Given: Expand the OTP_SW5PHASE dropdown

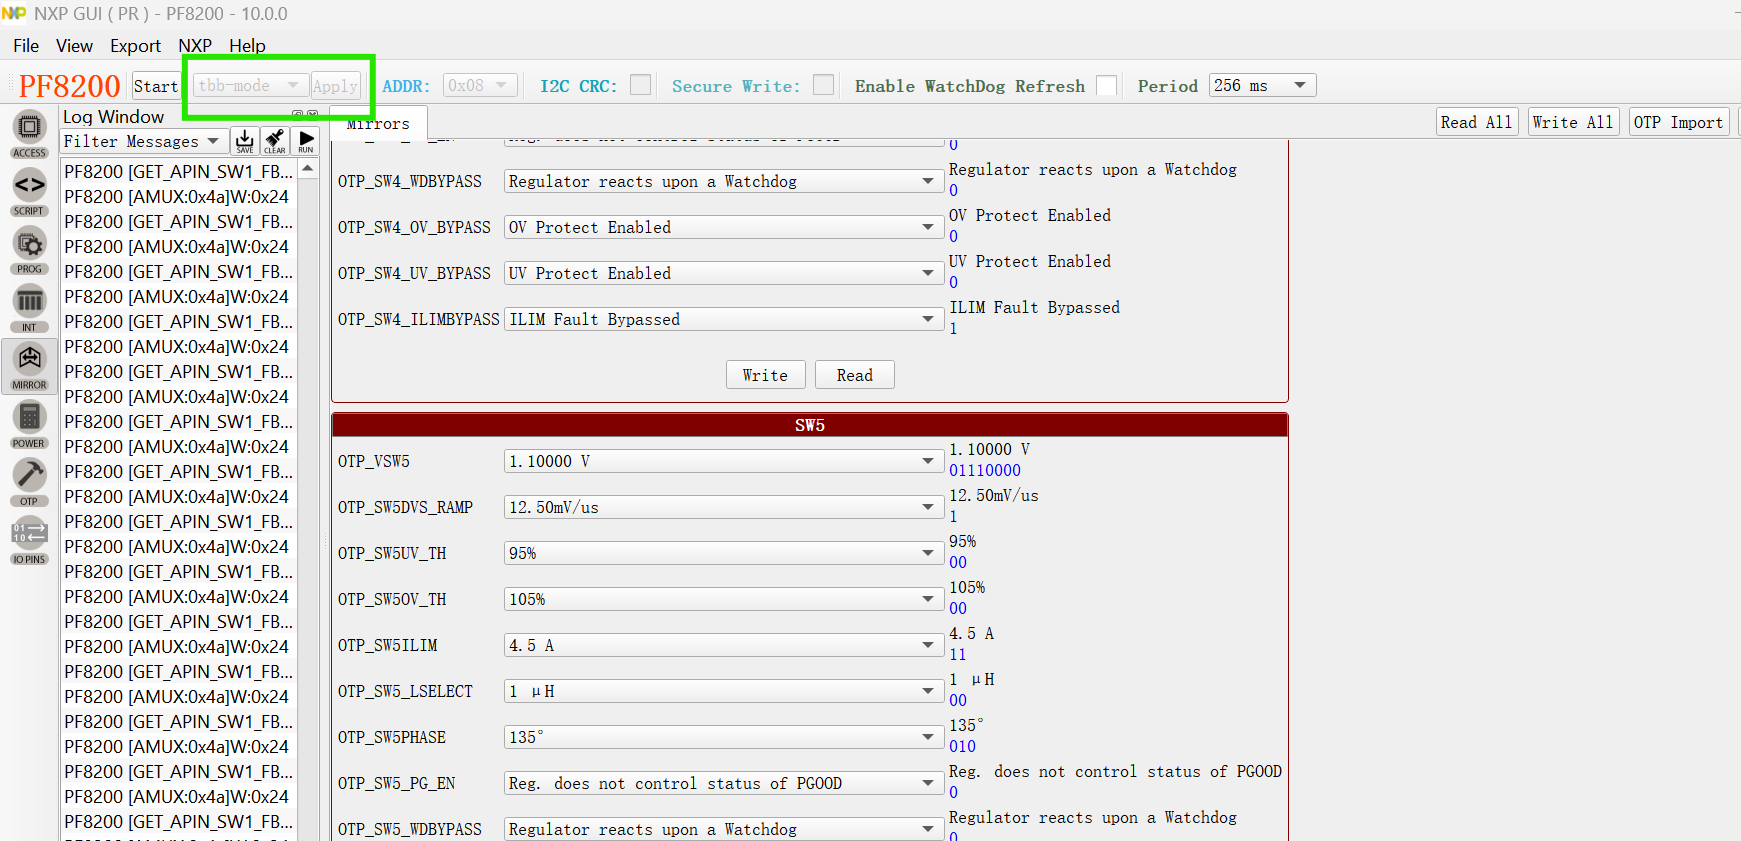Looking at the screenshot, I should [x=723, y=737].
